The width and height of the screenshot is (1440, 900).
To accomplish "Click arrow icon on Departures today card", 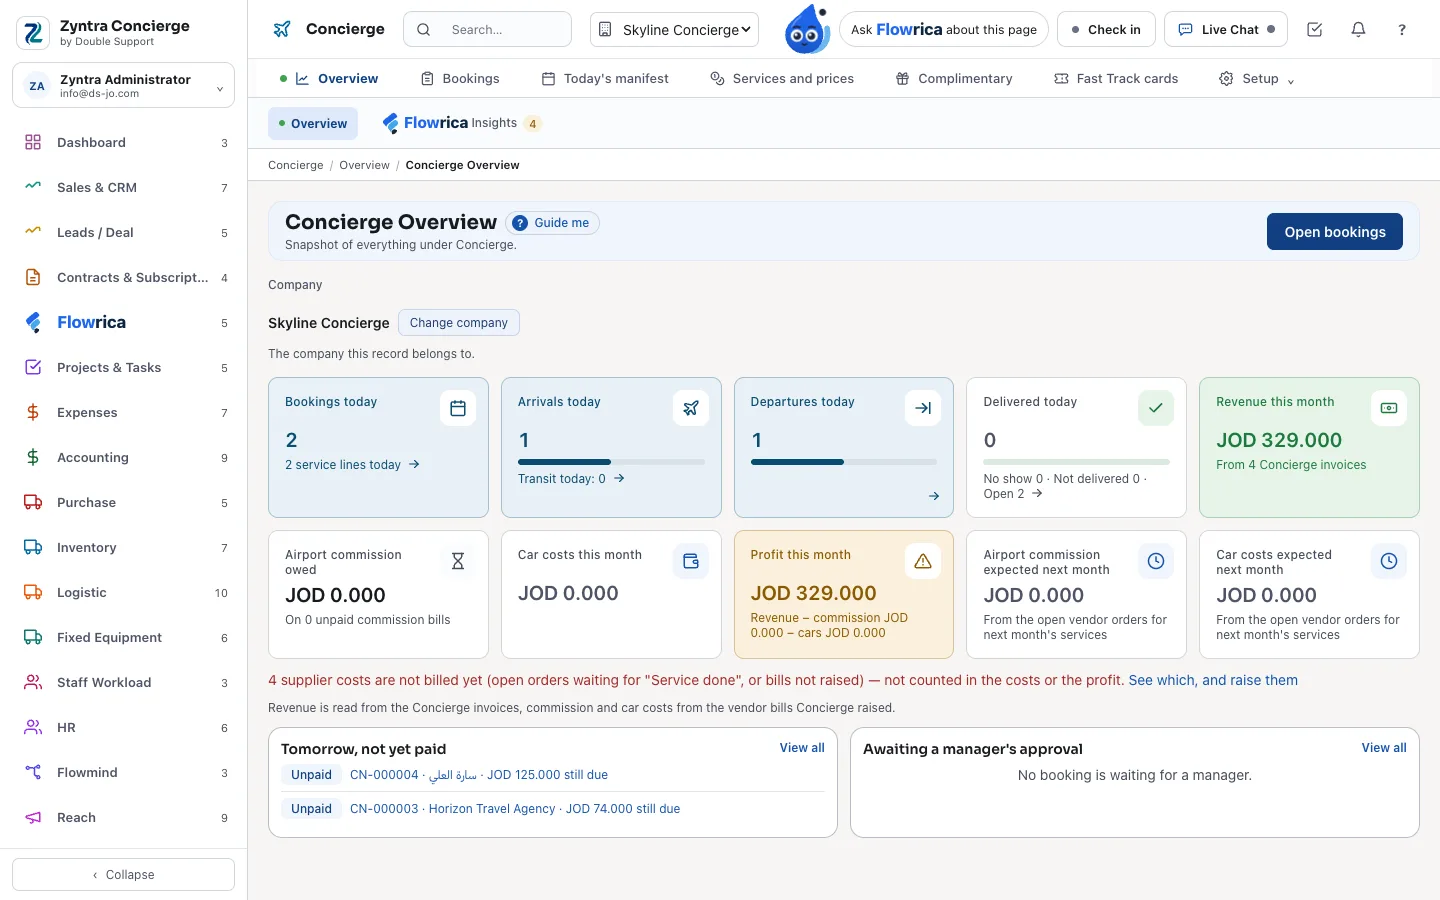I will tap(923, 408).
